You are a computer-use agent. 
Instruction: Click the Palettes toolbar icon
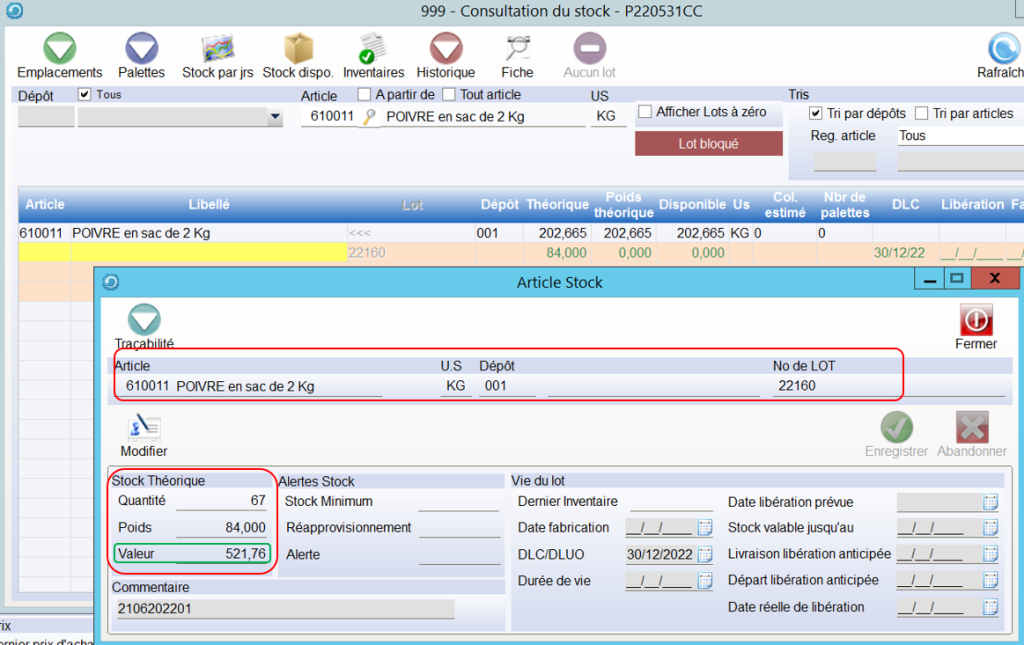pyautogui.click(x=141, y=49)
